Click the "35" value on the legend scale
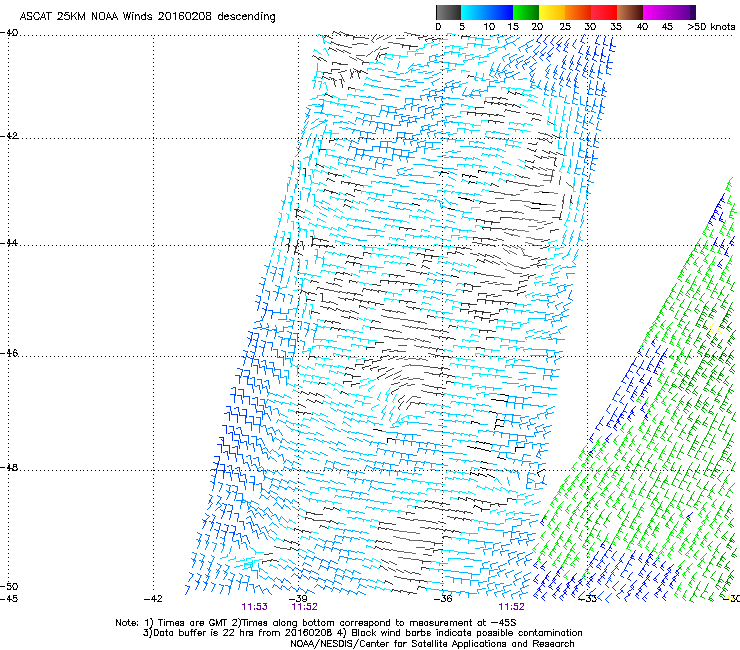The height and width of the screenshot is (650, 740). coord(616,26)
